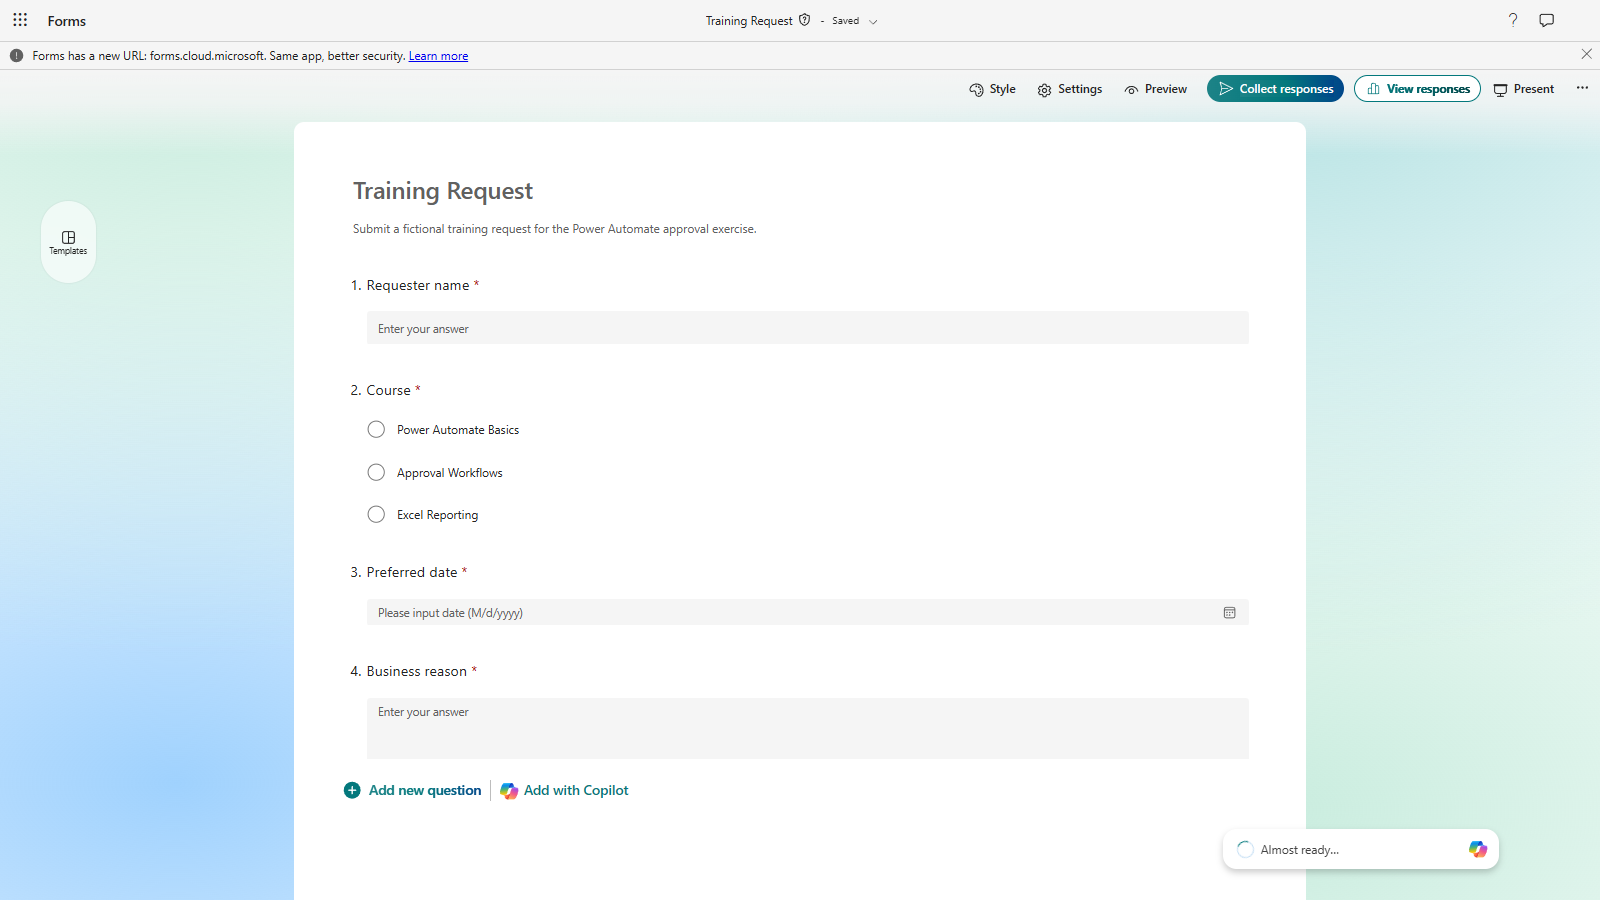Click the shield icon beside Training Request title
1600x900 pixels.
coord(805,20)
